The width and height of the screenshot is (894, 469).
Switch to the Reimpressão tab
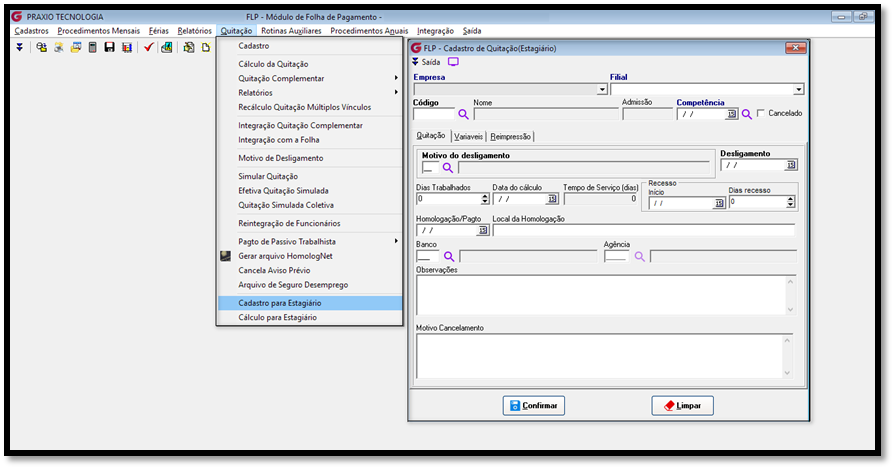click(510, 137)
